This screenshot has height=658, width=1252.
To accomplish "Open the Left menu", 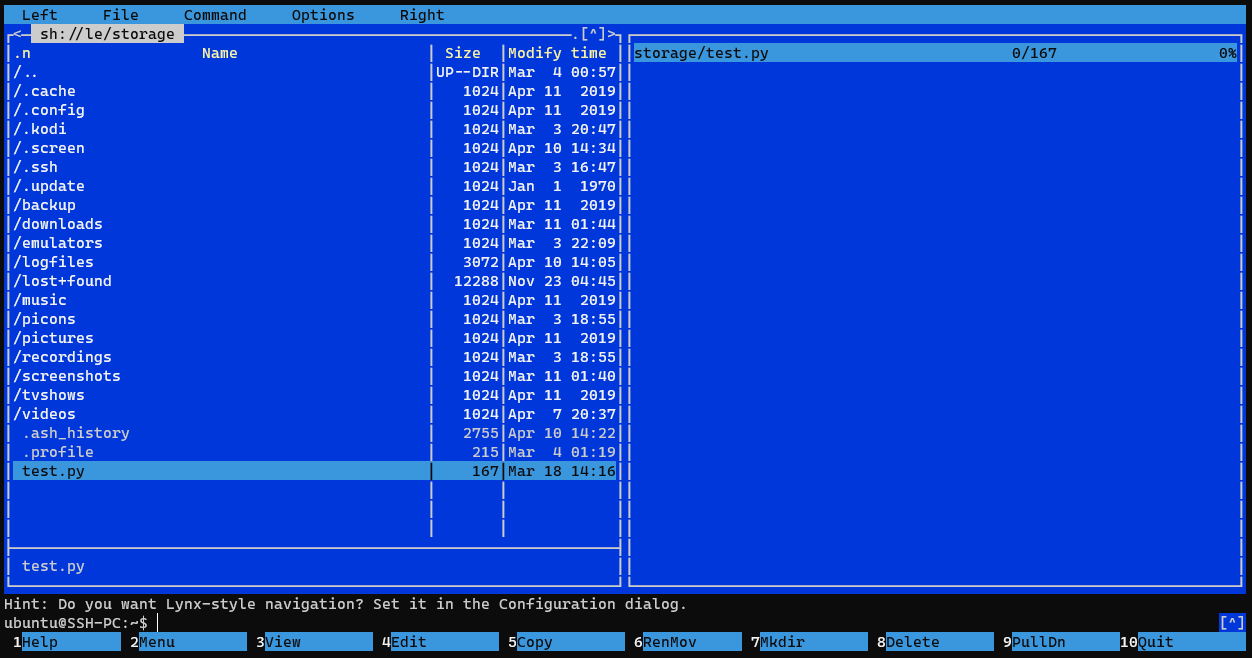I will [x=39, y=15].
